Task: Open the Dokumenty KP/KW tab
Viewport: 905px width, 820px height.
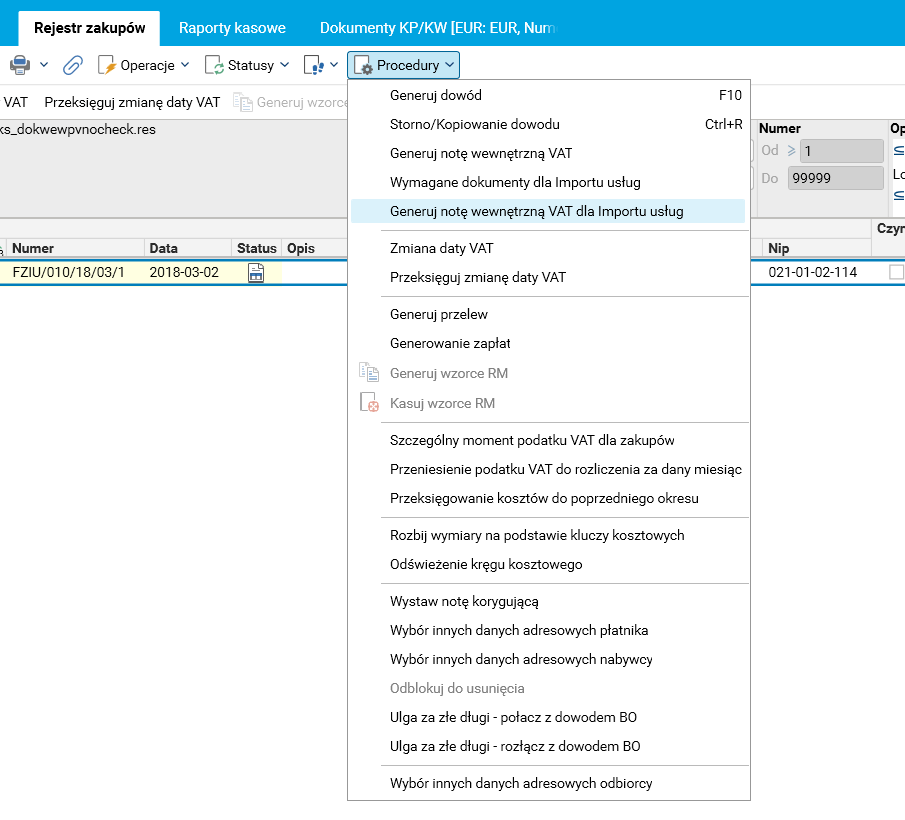Action: pyautogui.click(x=437, y=28)
